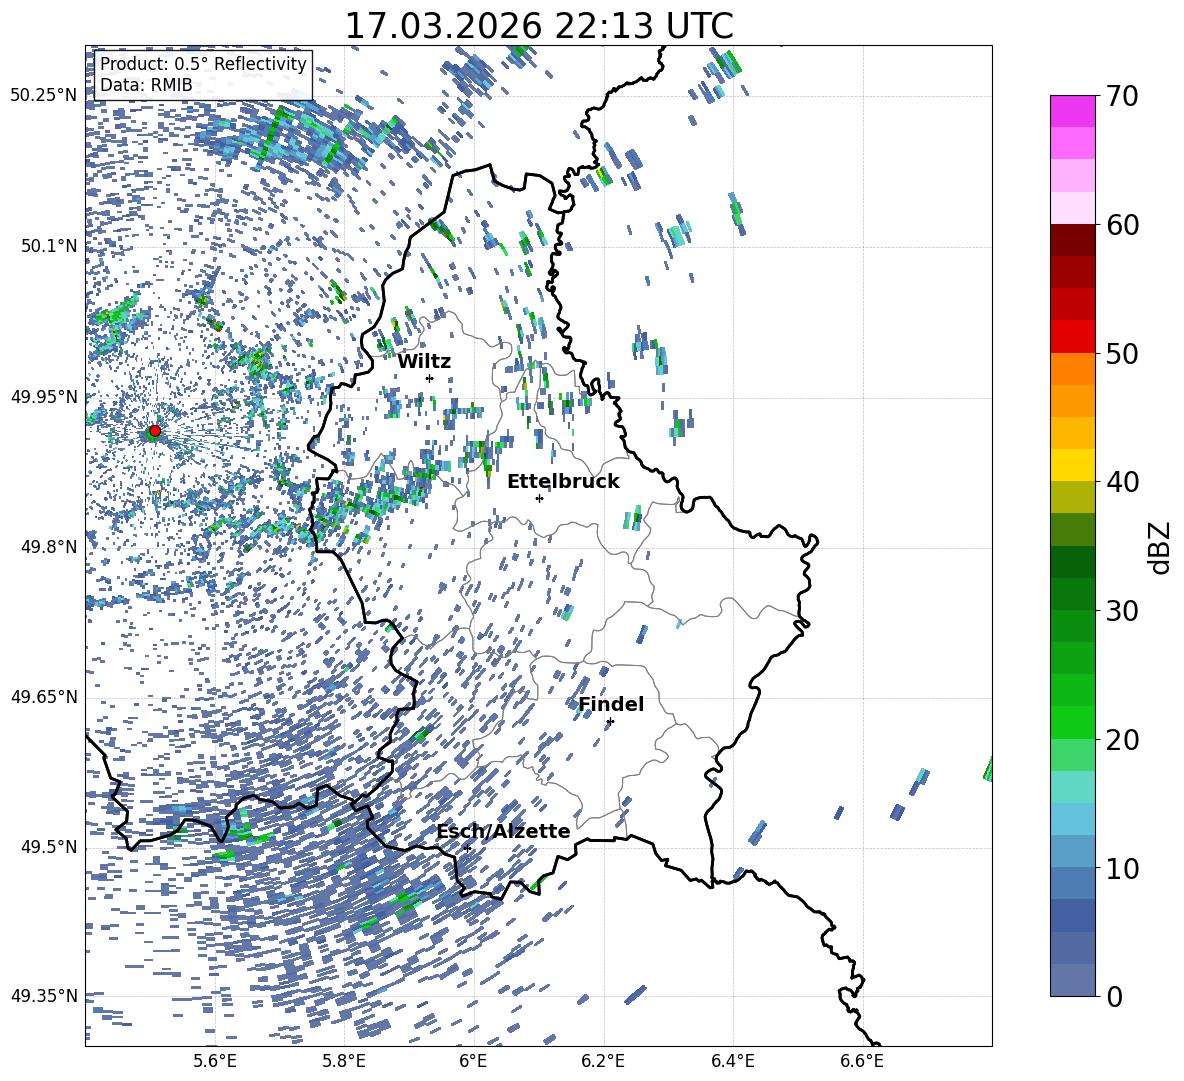Click the Esch/Alzette city label
This screenshot has width=1184, height=1081.
click(x=503, y=831)
